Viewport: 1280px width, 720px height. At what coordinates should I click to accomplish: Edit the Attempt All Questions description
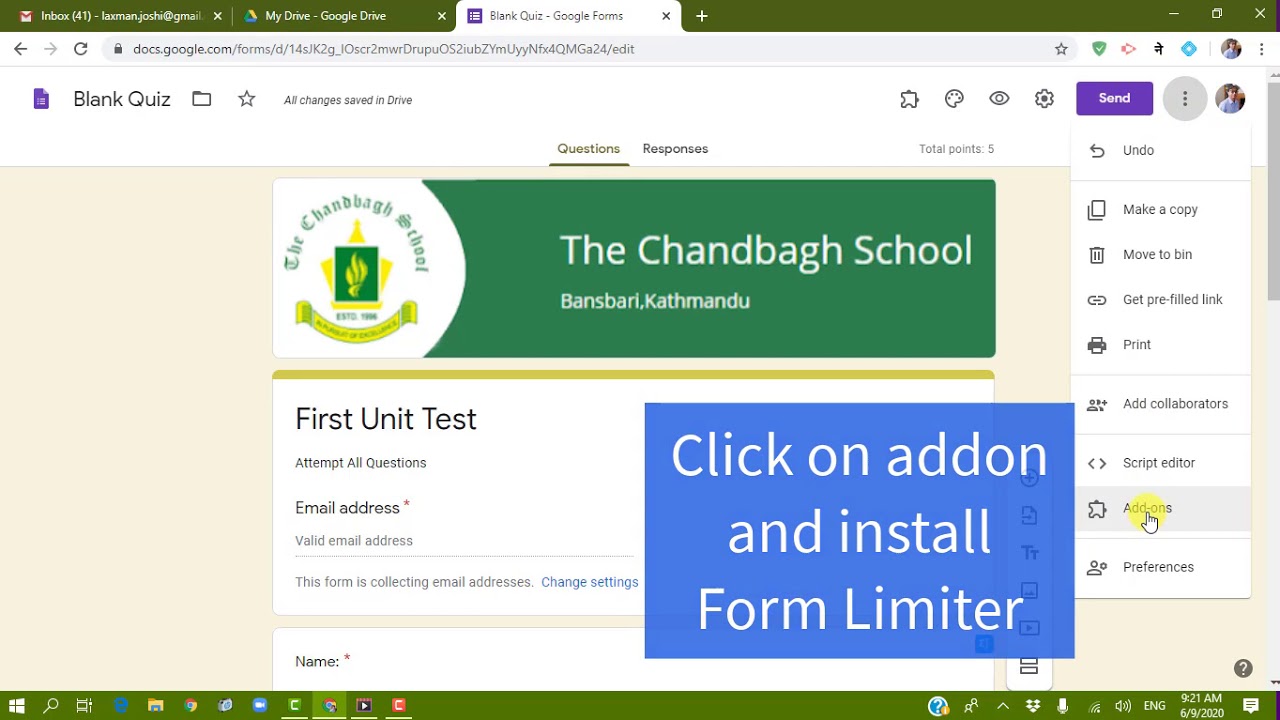[x=360, y=463]
